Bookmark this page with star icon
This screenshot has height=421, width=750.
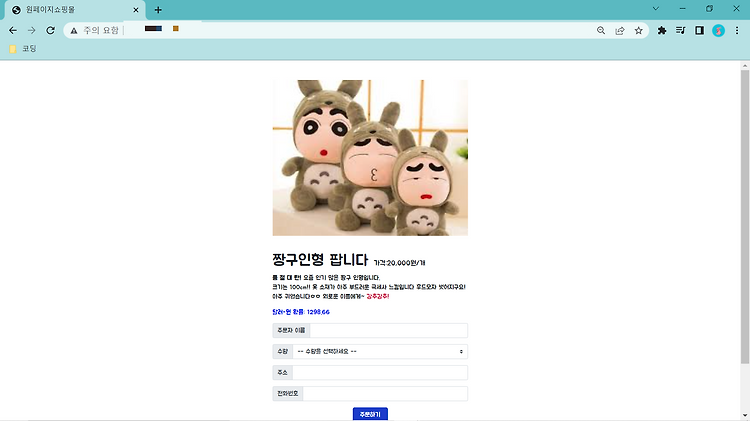coord(639,30)
